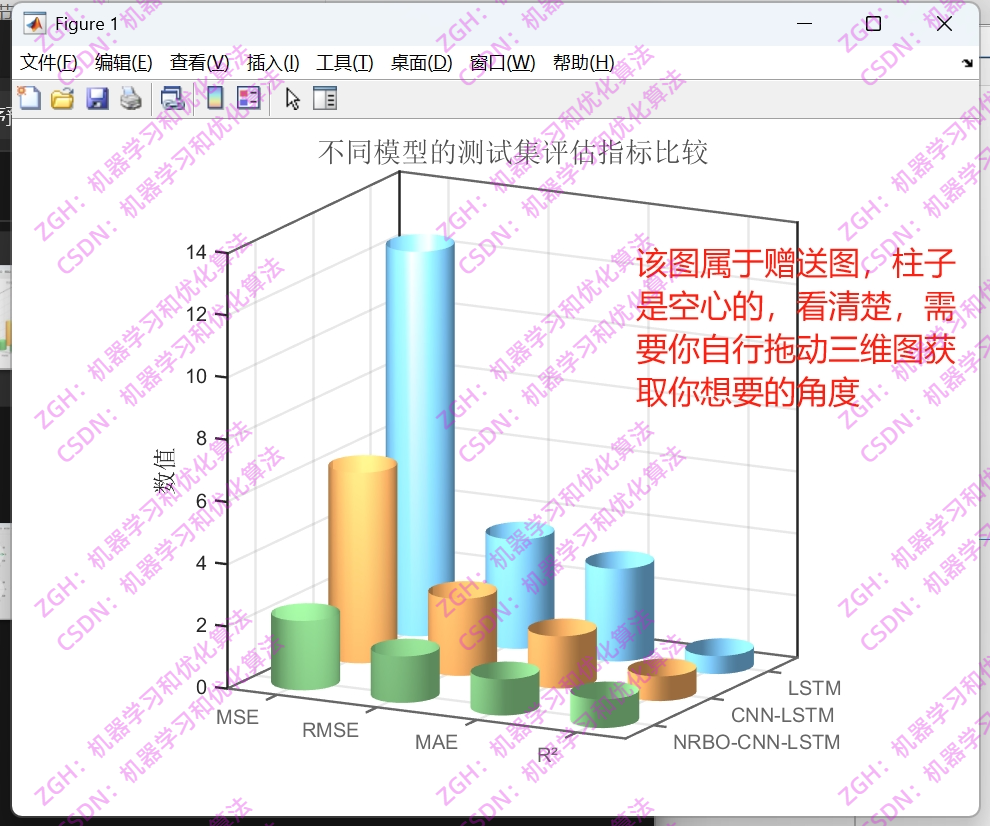Toggle the Link Plot toolbar icon

point(172,99)
